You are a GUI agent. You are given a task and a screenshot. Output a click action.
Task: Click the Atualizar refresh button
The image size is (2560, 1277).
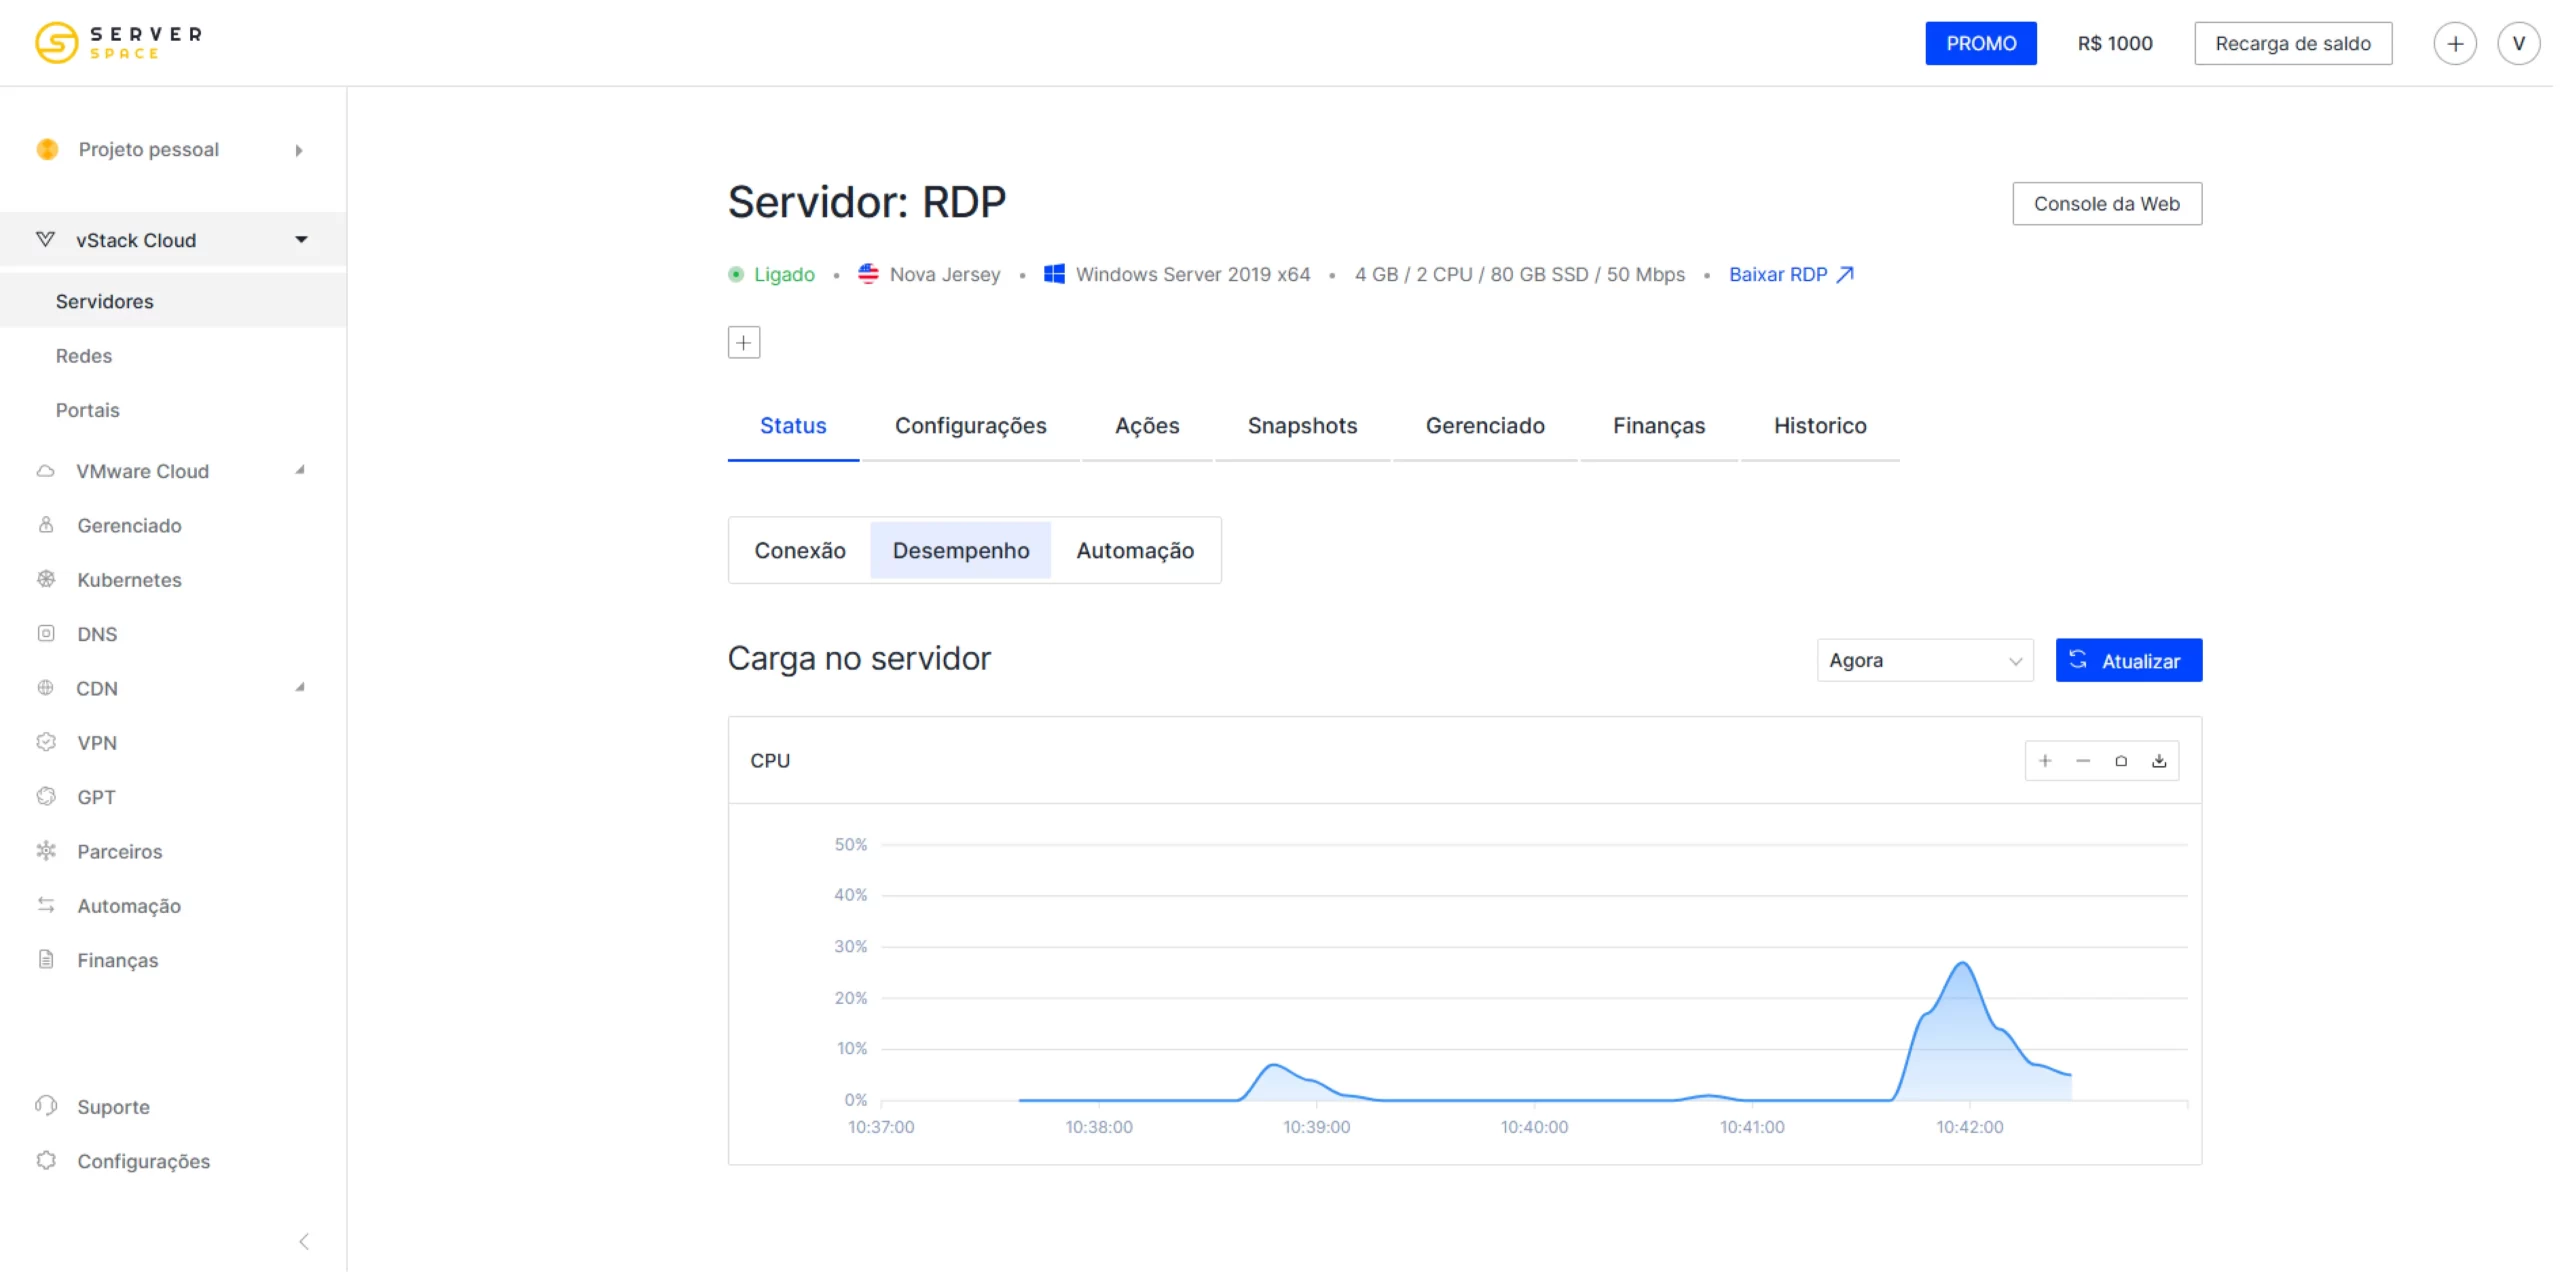[2128, 661]
